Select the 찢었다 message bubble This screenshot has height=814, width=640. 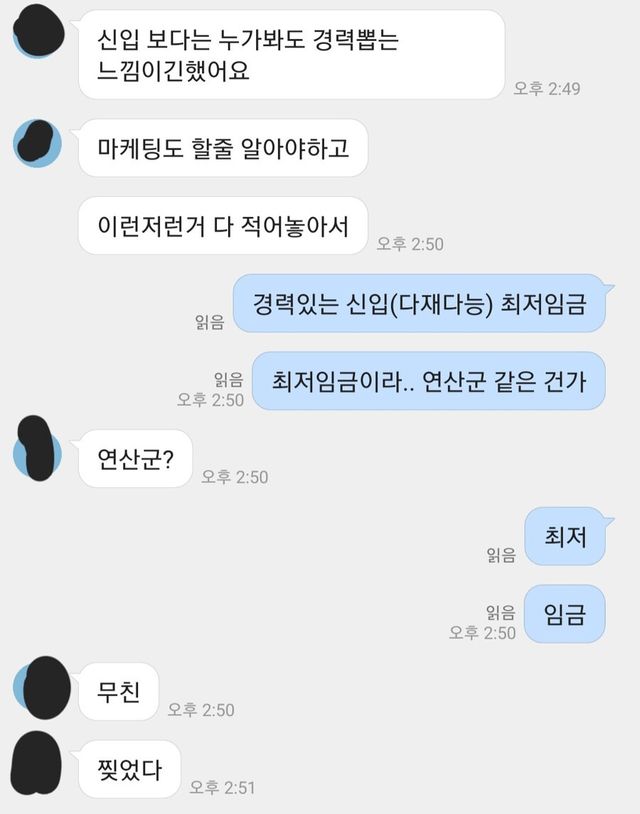[x=129, y=769]
